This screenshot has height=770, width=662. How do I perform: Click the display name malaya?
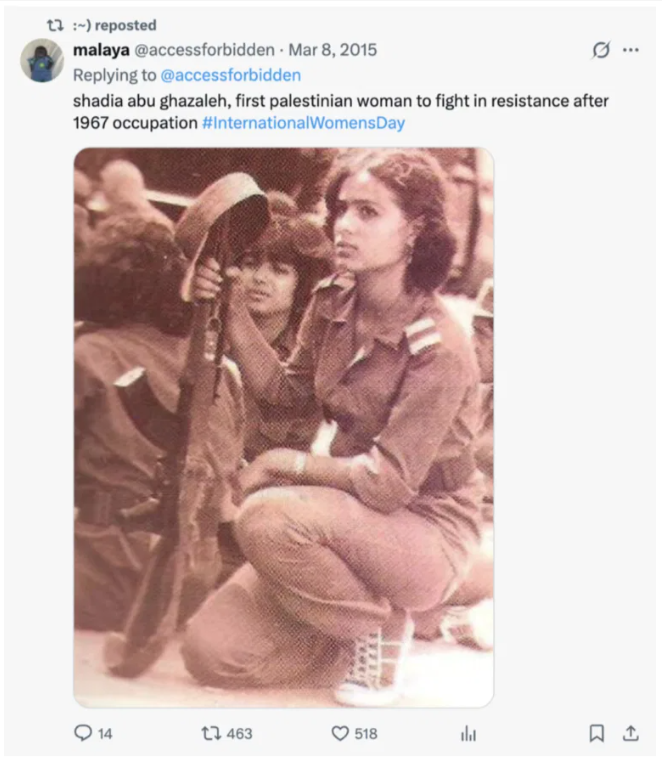tap(101, 50)
